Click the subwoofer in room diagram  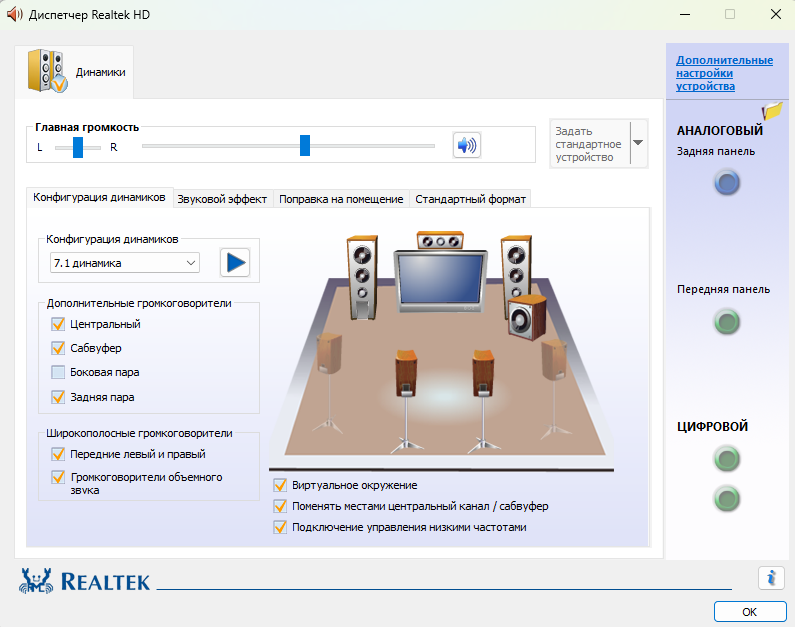527,317
